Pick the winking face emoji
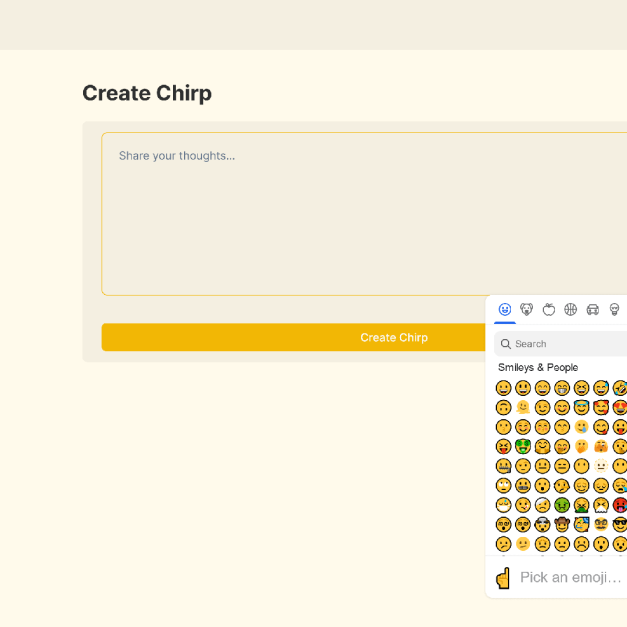The image size is (627, 627). click(x=543, y=407)
